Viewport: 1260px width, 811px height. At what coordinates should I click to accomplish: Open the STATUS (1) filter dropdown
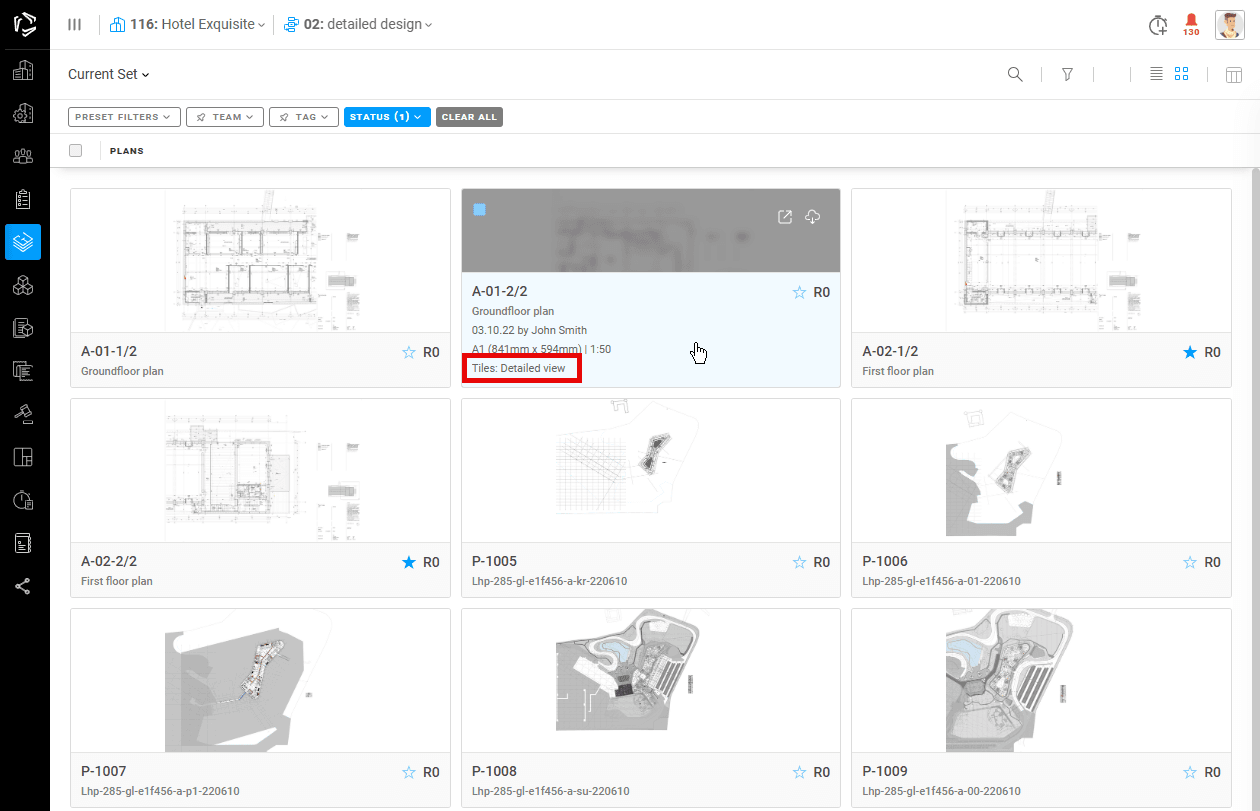point(387,117)
